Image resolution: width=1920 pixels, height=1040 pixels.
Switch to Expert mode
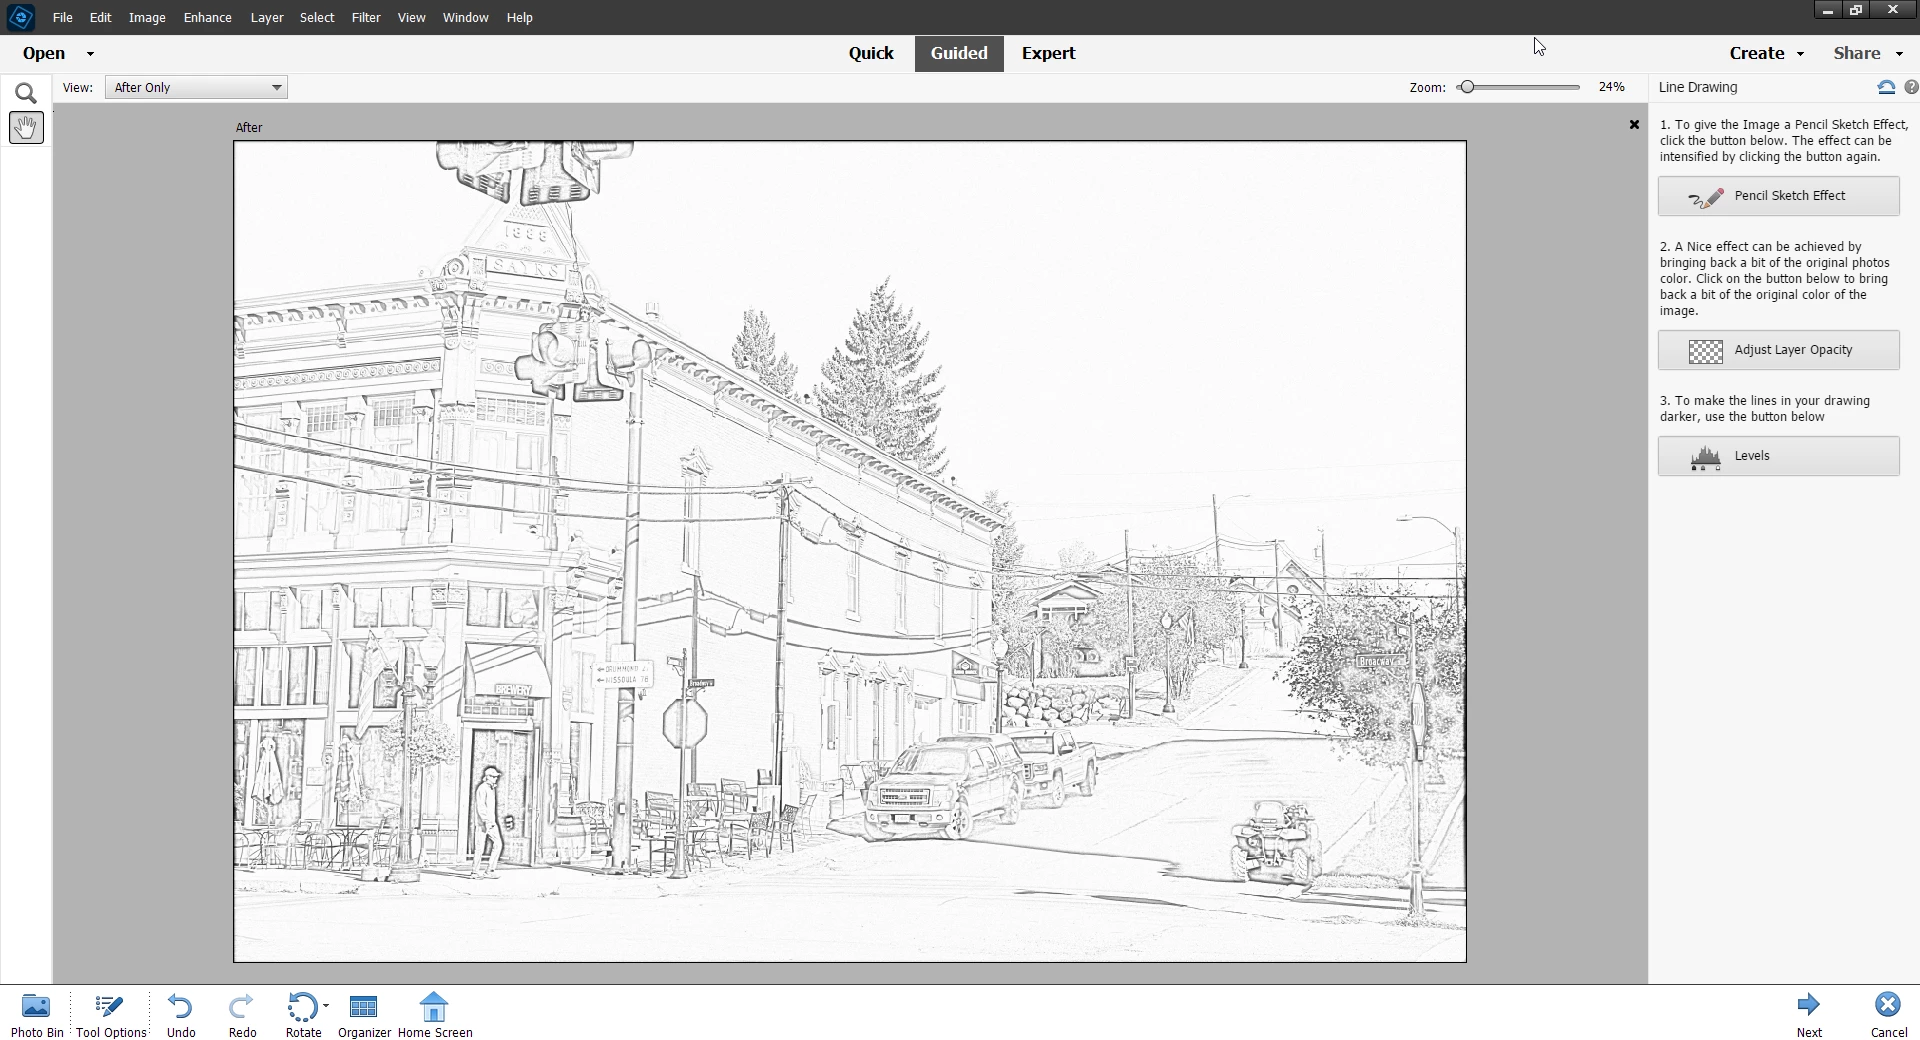1048,54
